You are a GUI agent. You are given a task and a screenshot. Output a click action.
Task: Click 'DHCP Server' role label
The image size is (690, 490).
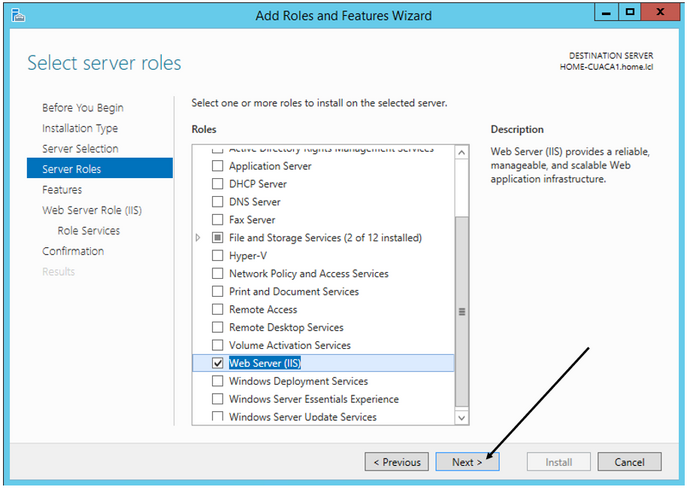[x=258, y=184]
